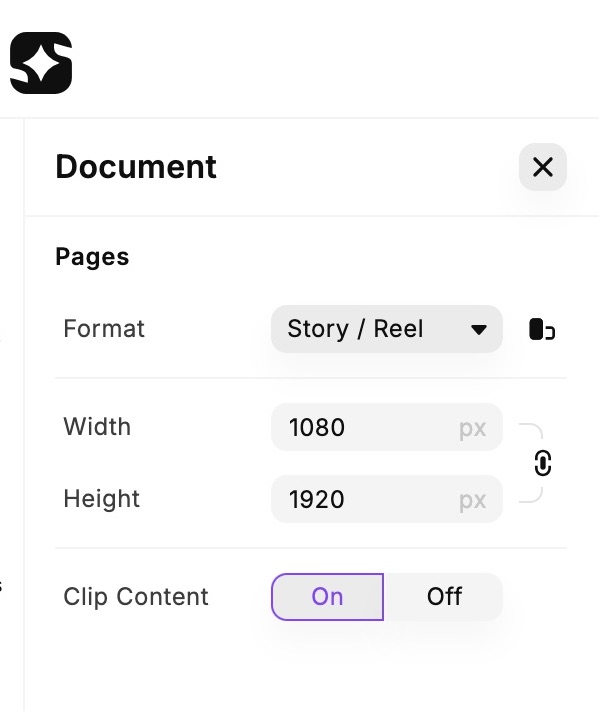Click the Clip Content label

[136, 596]
